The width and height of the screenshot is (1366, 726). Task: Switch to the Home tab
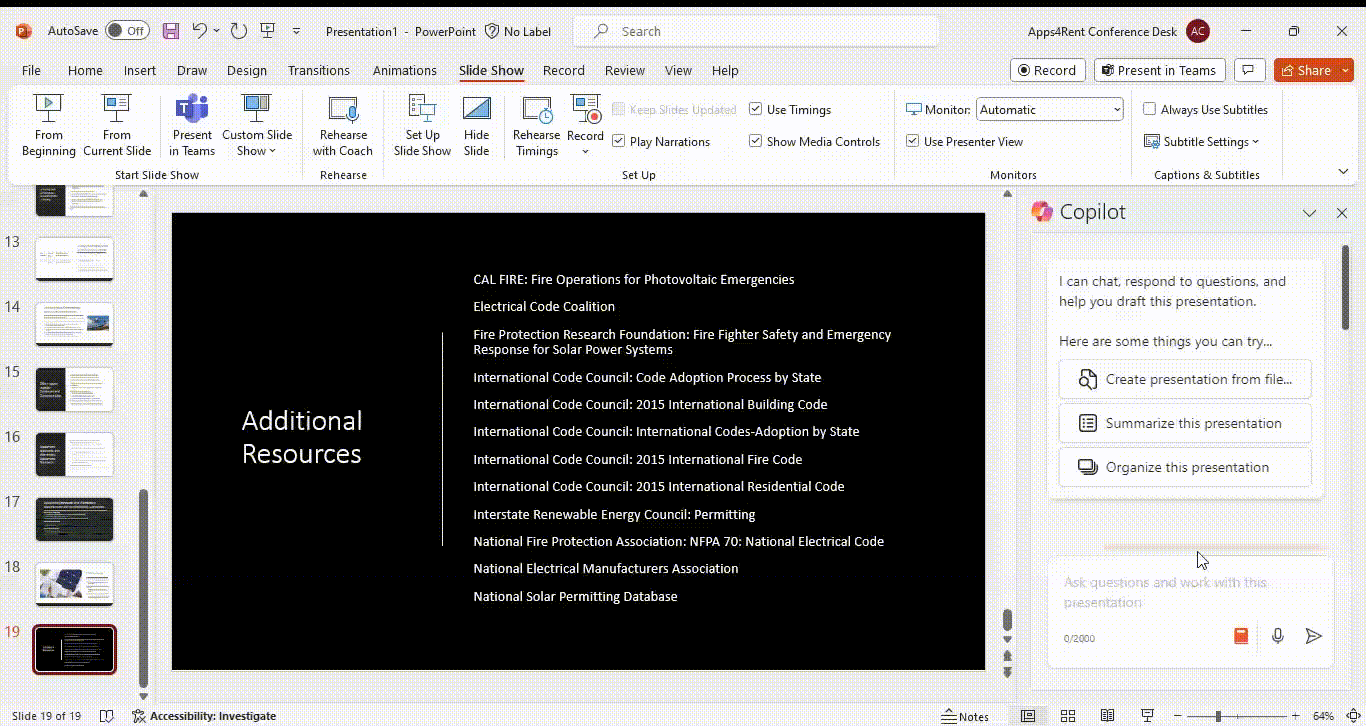[85, 70]
